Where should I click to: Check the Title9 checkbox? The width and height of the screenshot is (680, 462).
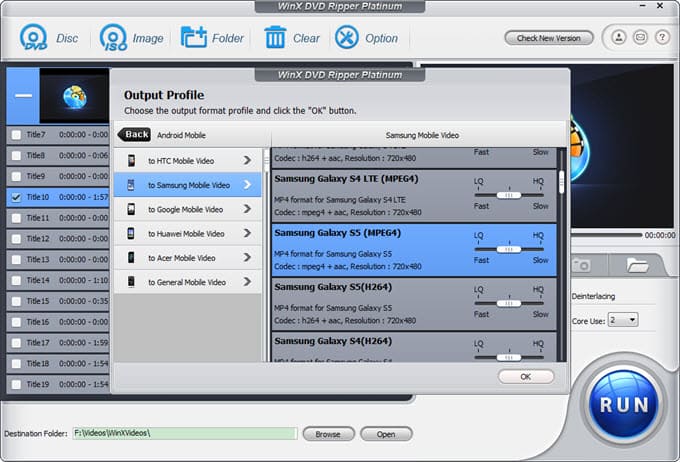16,176
